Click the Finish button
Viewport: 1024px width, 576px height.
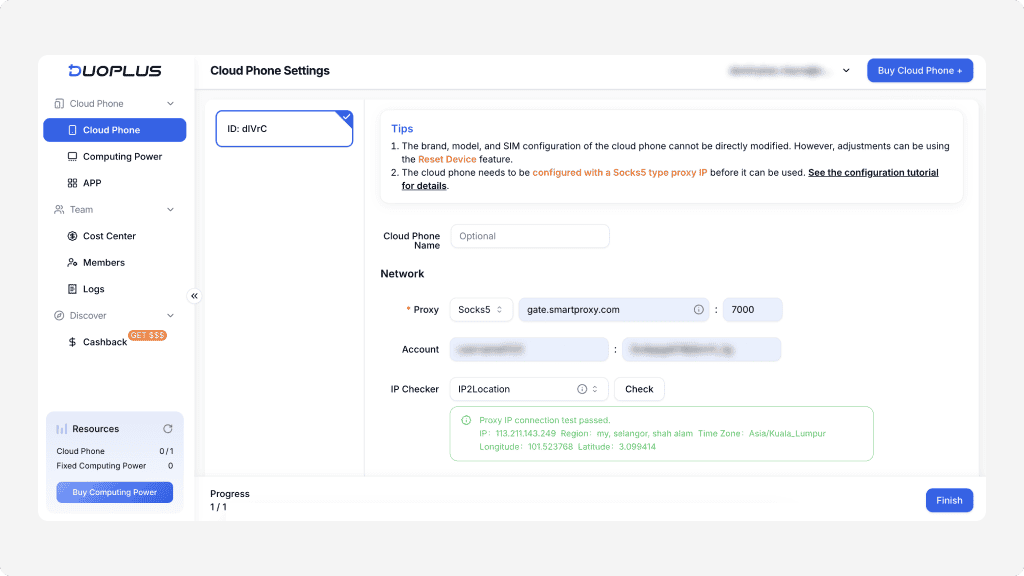click(948, 501)
